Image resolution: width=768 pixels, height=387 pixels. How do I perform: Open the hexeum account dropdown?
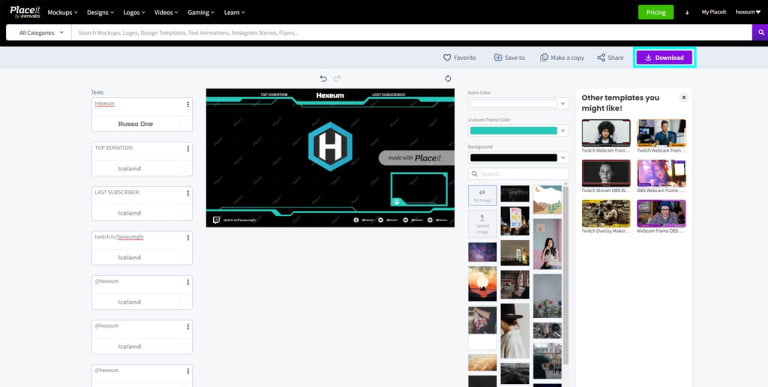coord(748,12)
